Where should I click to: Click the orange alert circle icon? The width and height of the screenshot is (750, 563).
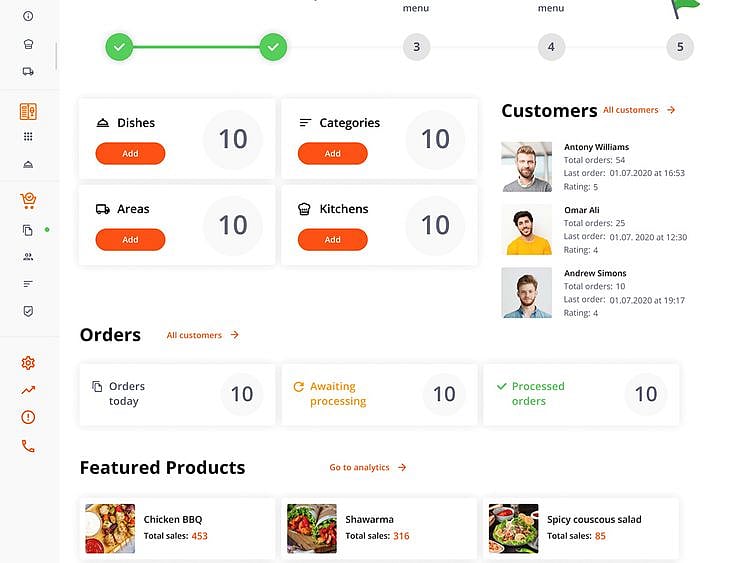click(28, 417)
